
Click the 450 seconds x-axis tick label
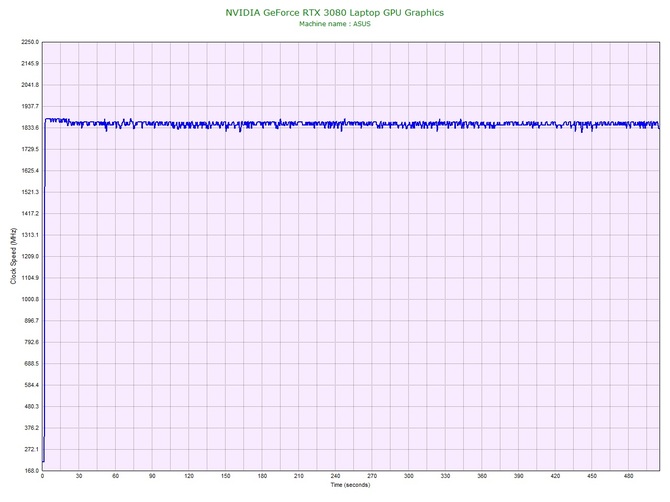click(x=592, y=476)
